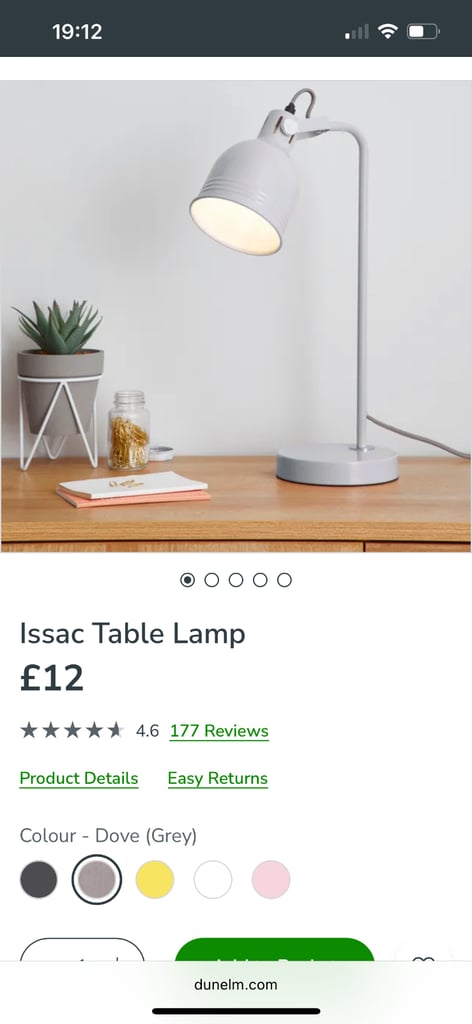
Task: Jump to the fourth carousel image dot
Action: [260, 580]
